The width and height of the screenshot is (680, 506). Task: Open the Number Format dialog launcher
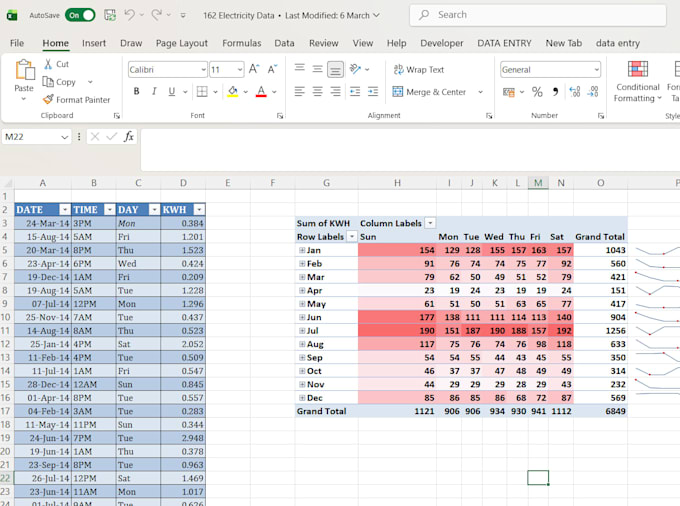tap(601, 116)
